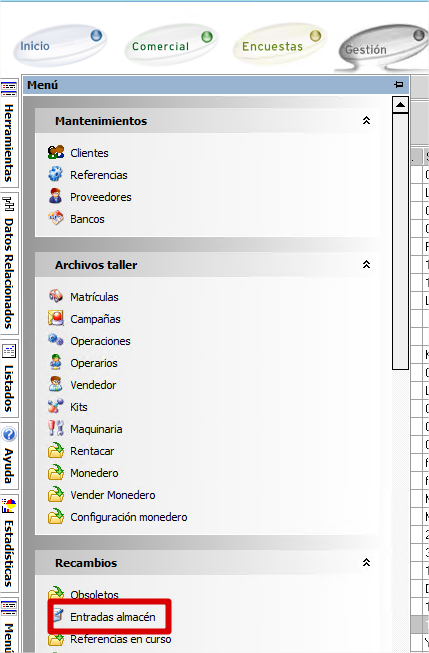
Task: Select the Maquinaria tools icon
Action: point(56,428)
